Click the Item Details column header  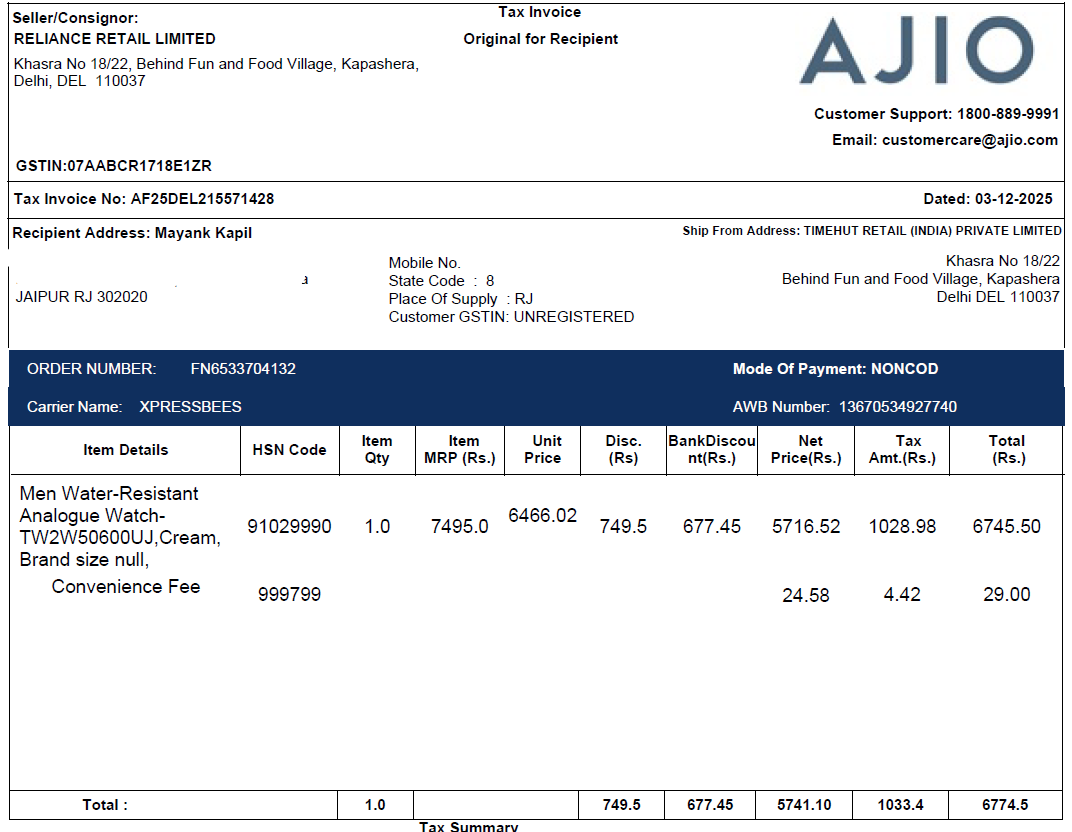tap(126, 450)
